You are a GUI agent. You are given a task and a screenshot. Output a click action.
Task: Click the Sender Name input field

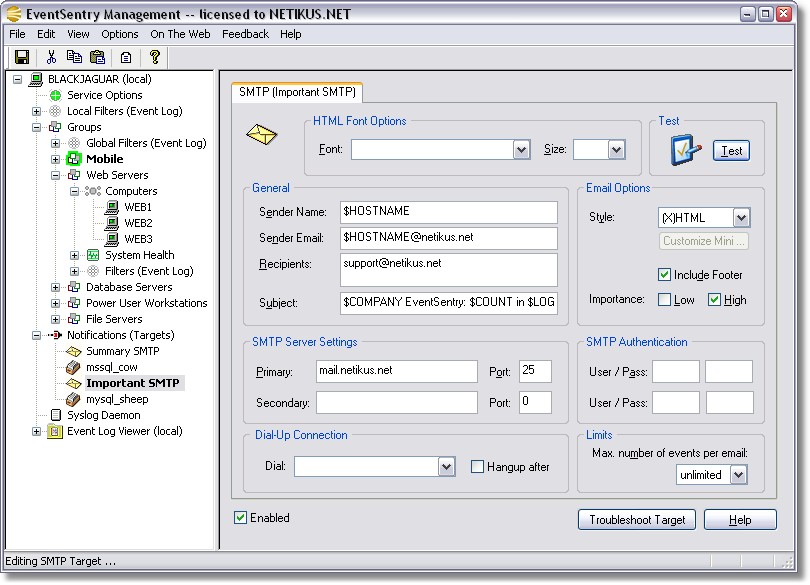pyautogui.click(x=448, y=212)
